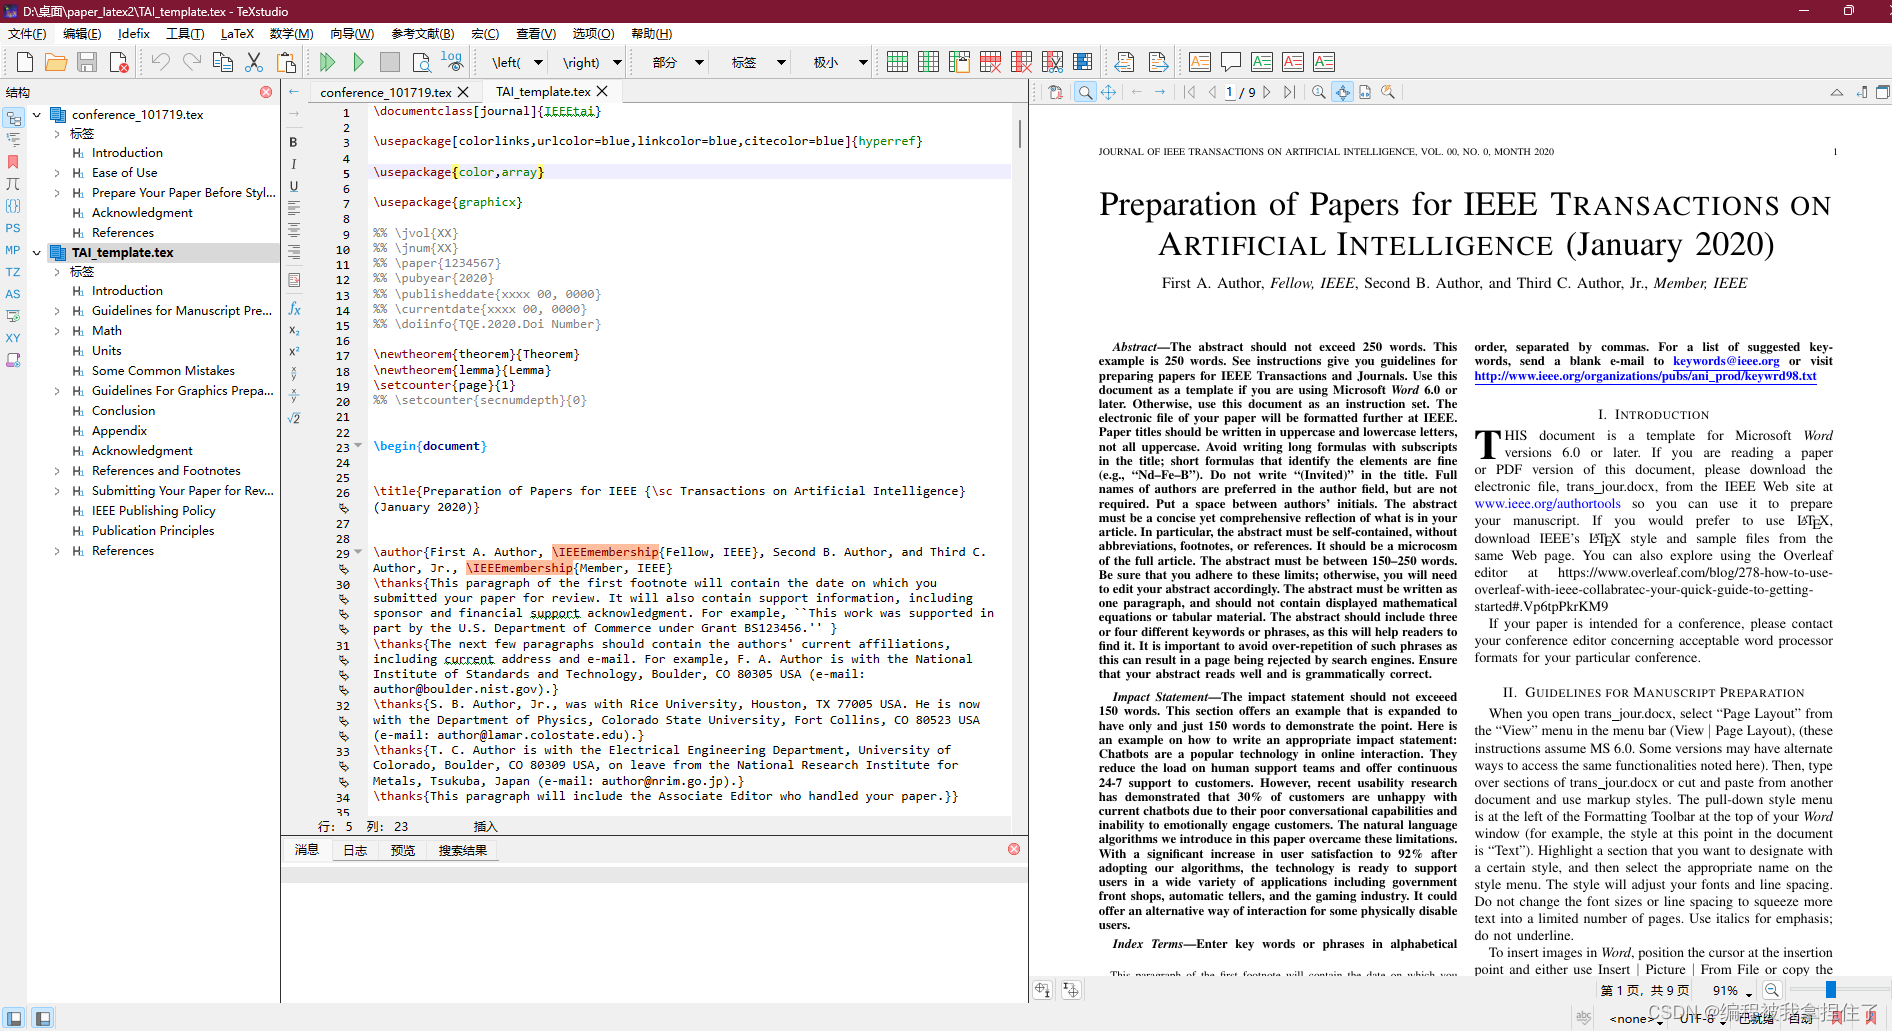Click the first table grid icon
This screenshot has height=1031, width=1892.
click(x=897, y=62)
